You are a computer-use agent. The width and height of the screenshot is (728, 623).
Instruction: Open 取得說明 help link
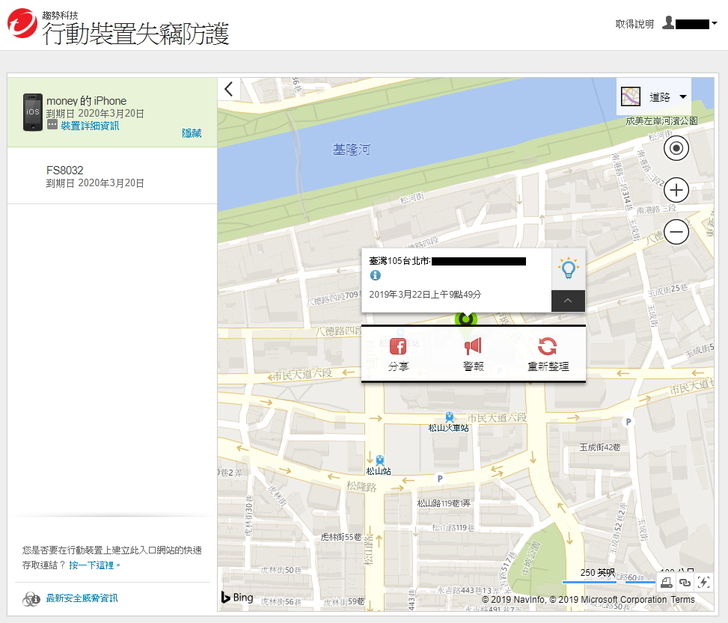(635, 23)
